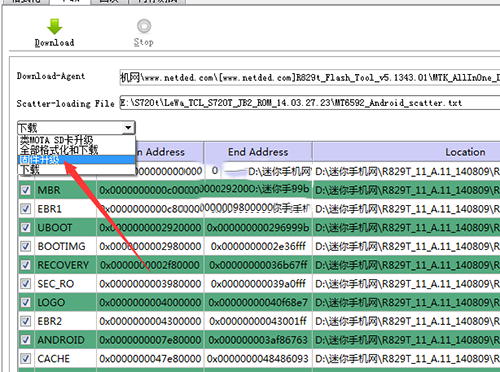This screenshot has height=372, width=500.
Task: Click end address 0x00000000043001ff
Action: [258, 321]
